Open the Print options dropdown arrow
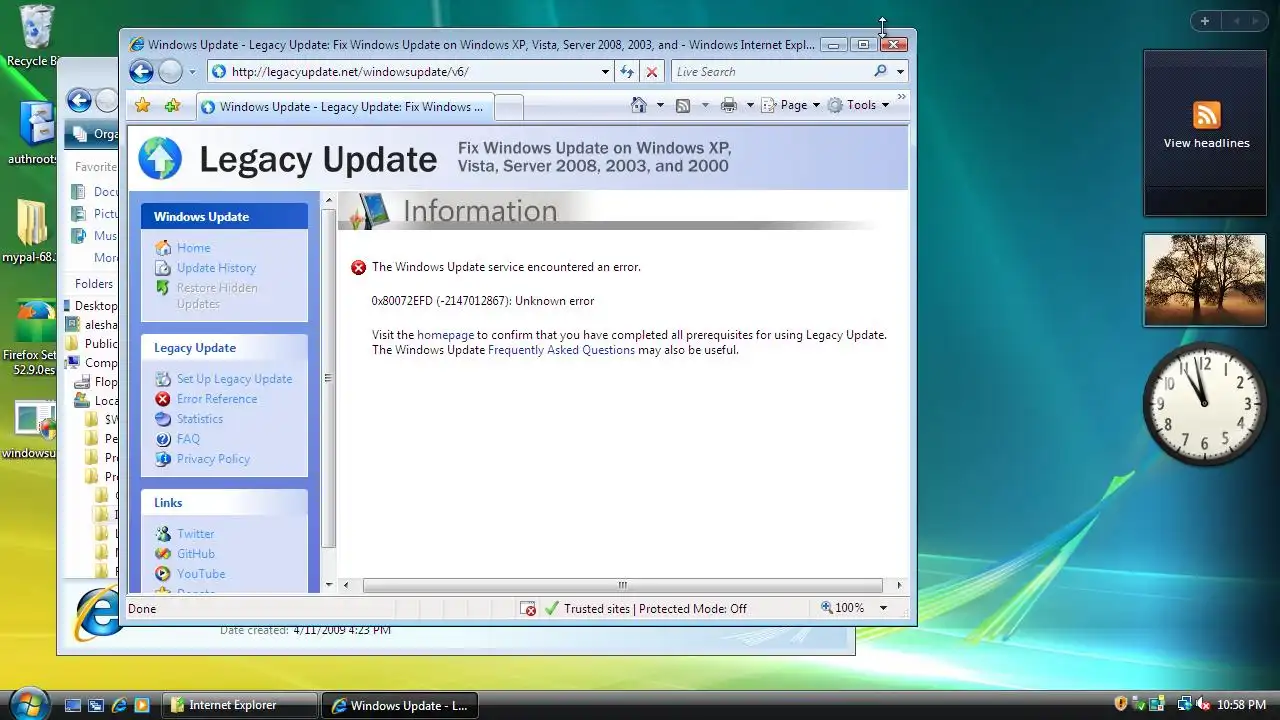Viewport: 1280px width, 720px height. [749, 105]
